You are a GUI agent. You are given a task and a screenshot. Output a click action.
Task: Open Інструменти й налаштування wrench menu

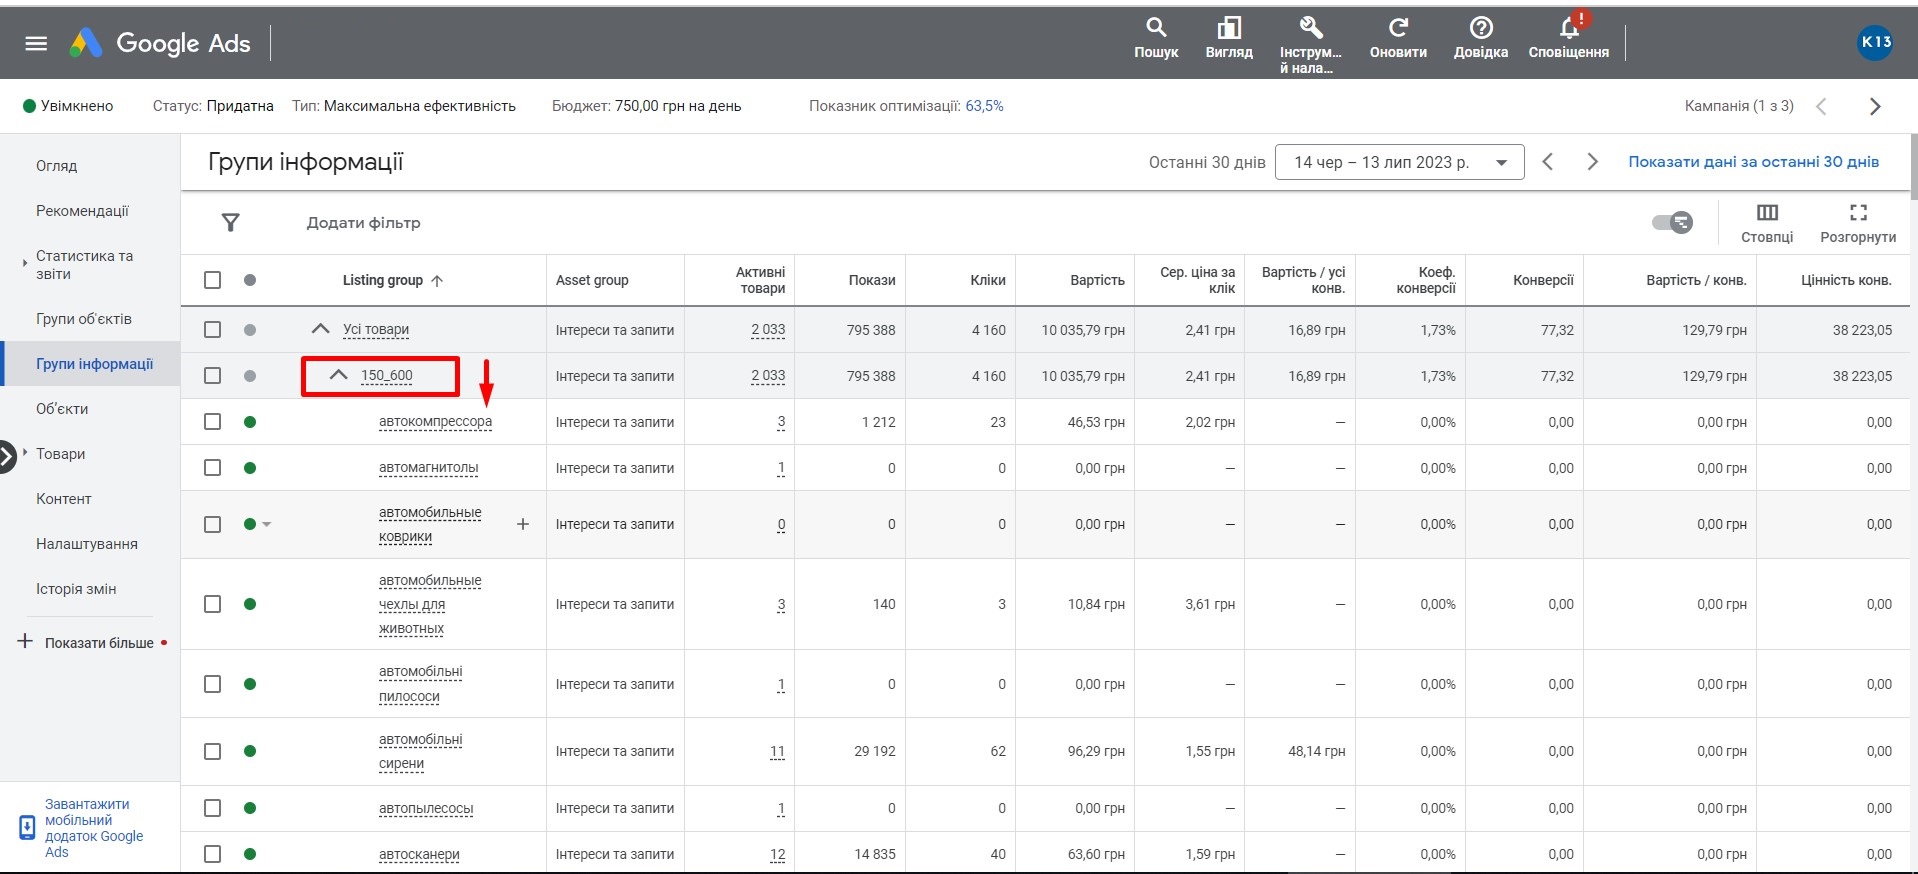coord(1310,45)
